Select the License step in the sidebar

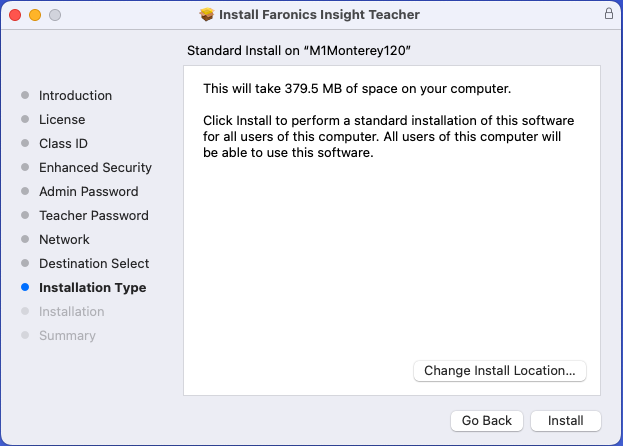62,120
